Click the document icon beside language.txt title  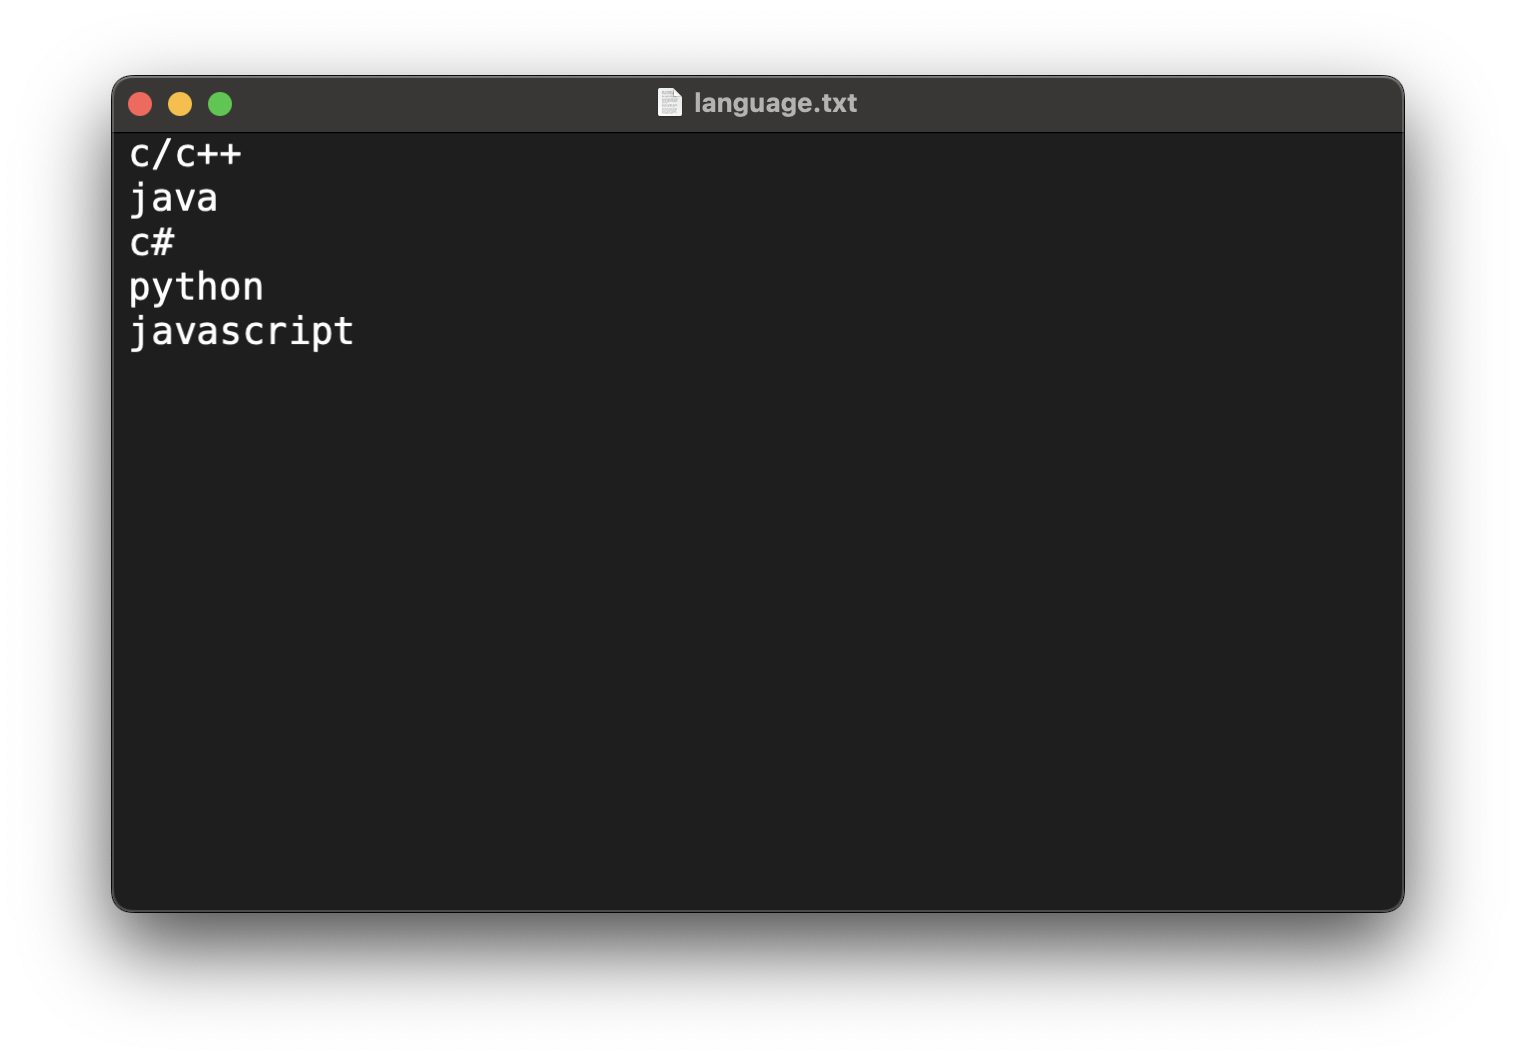coord(669,103)
